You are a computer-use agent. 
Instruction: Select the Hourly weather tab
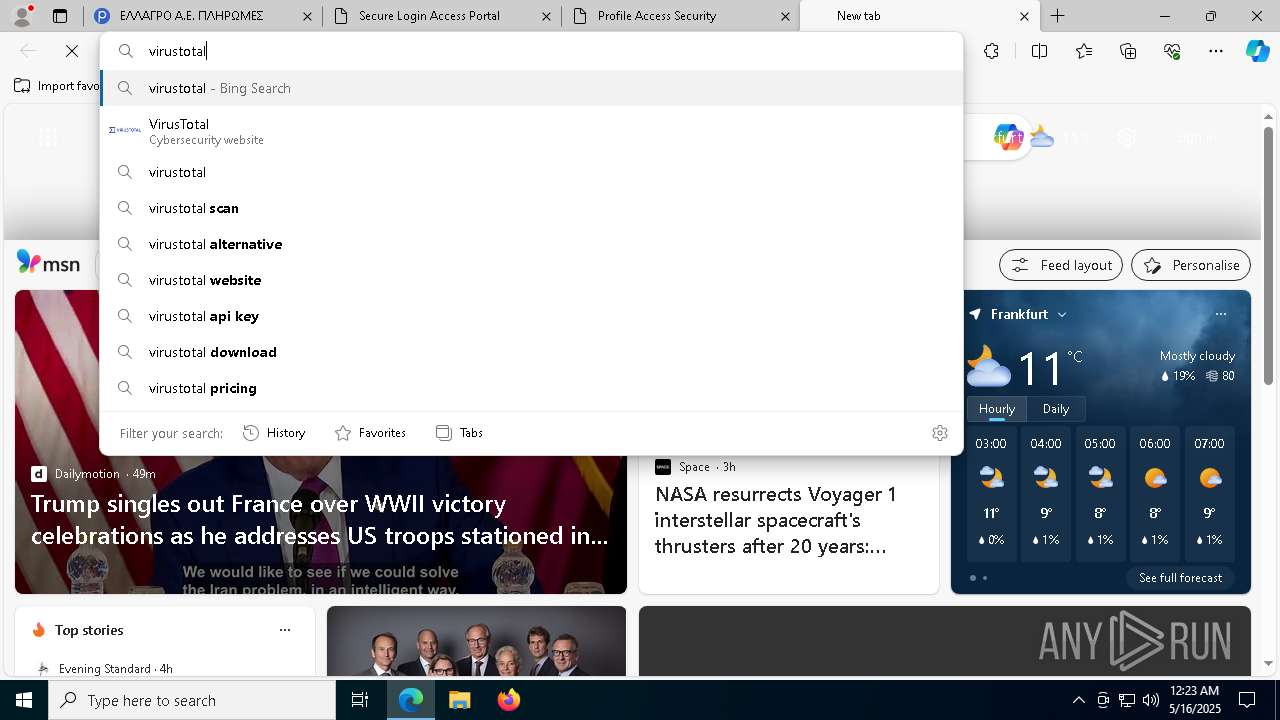click(x=997, y=408)
